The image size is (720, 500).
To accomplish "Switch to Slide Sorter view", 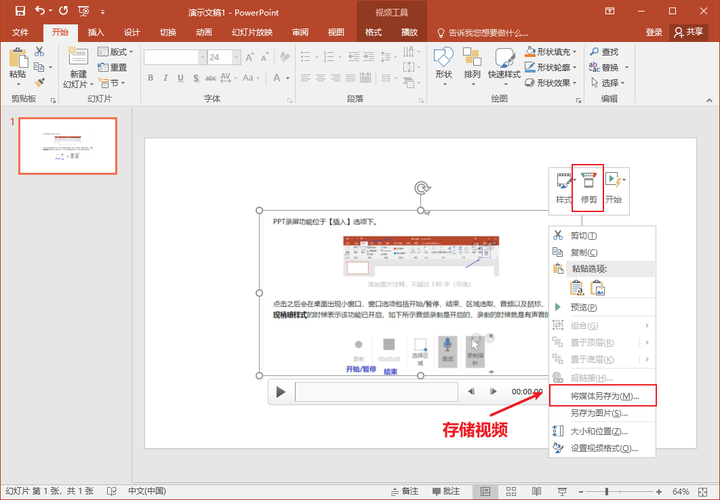I will (x=511, y=491).
